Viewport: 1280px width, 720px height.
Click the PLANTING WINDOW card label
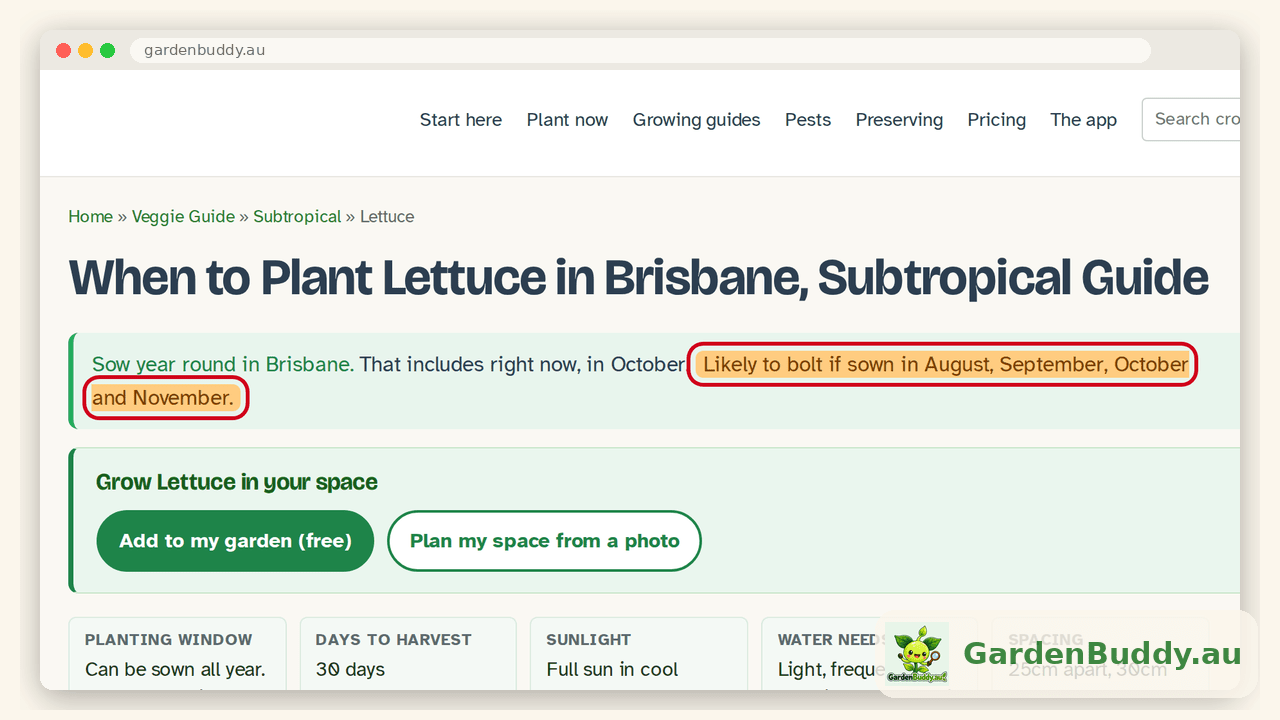tap(168, 640)
